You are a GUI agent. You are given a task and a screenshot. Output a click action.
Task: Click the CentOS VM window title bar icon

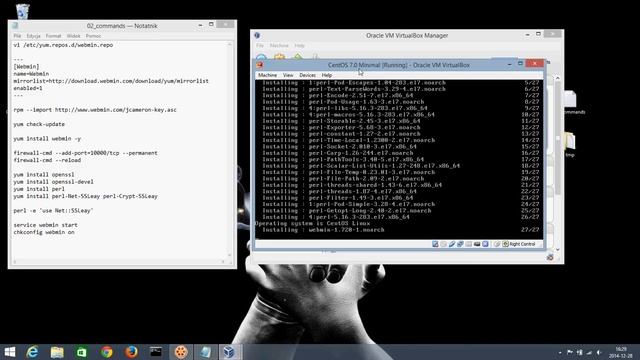coord(260,64)
